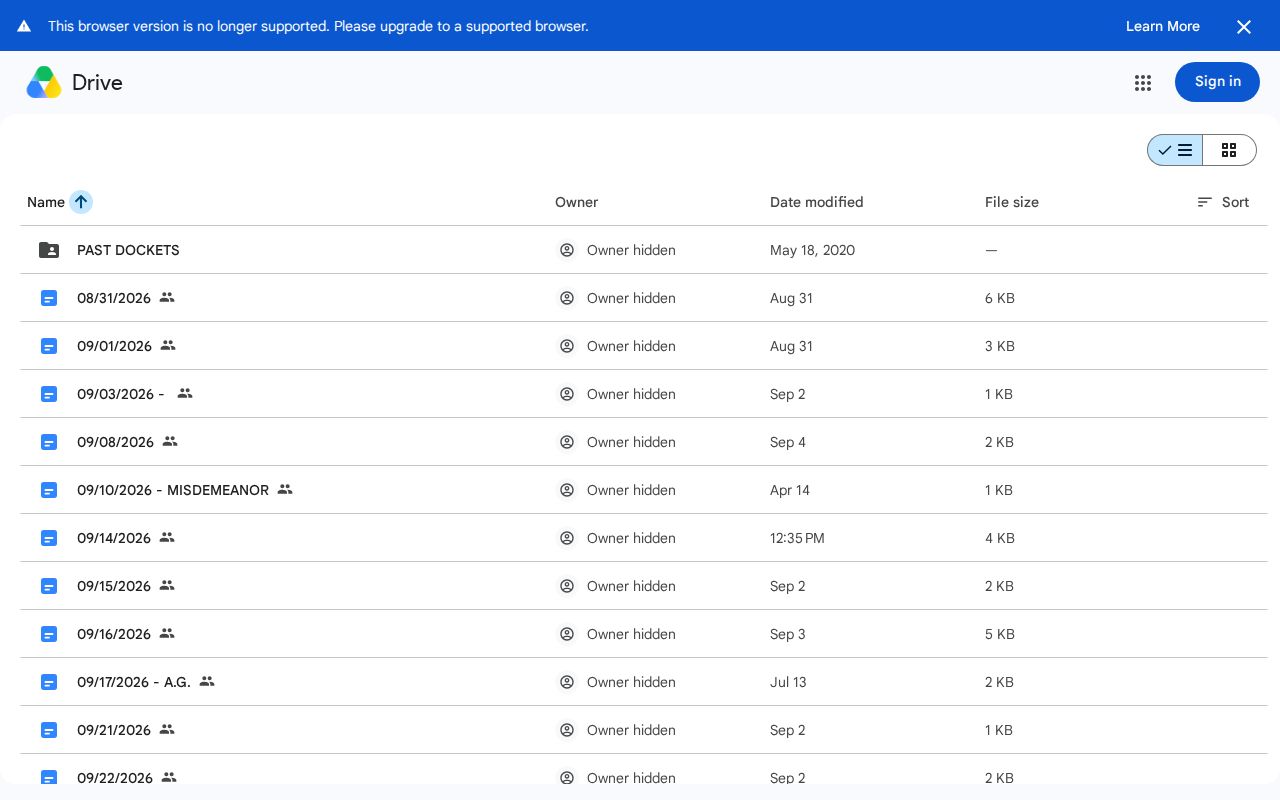
Task: Click the doc icon for 08/31/2026
Action: (x=49, y=298)
